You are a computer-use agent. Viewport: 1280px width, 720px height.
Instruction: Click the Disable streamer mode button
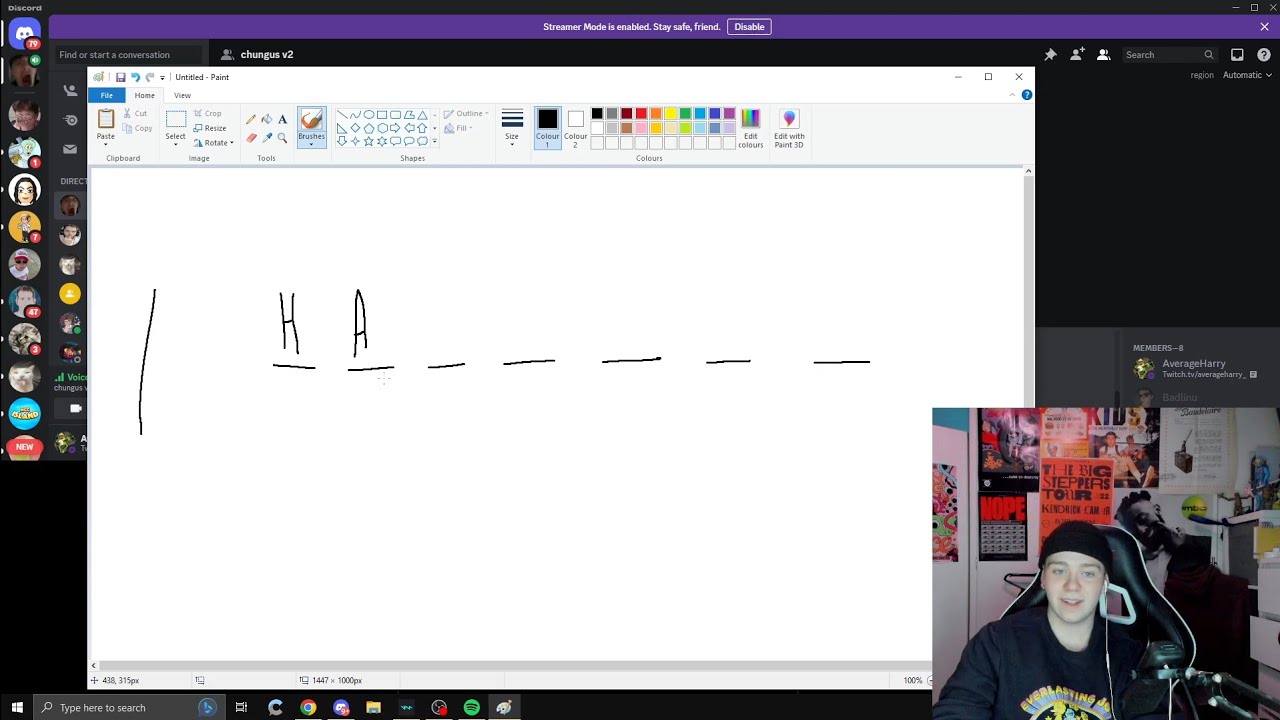pyautogui.click(x=749, y=27)
